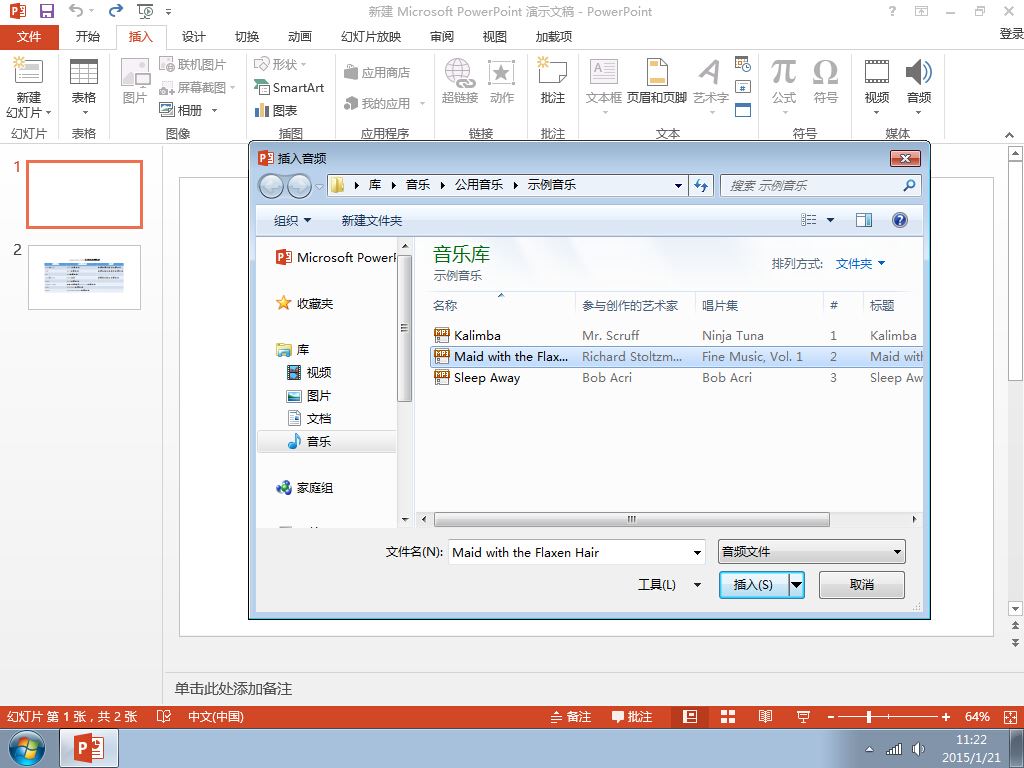Viewport: 1024px width, 768px height.
Task: Click the Forward button in the dialog
Action: (x=299, y=186)
